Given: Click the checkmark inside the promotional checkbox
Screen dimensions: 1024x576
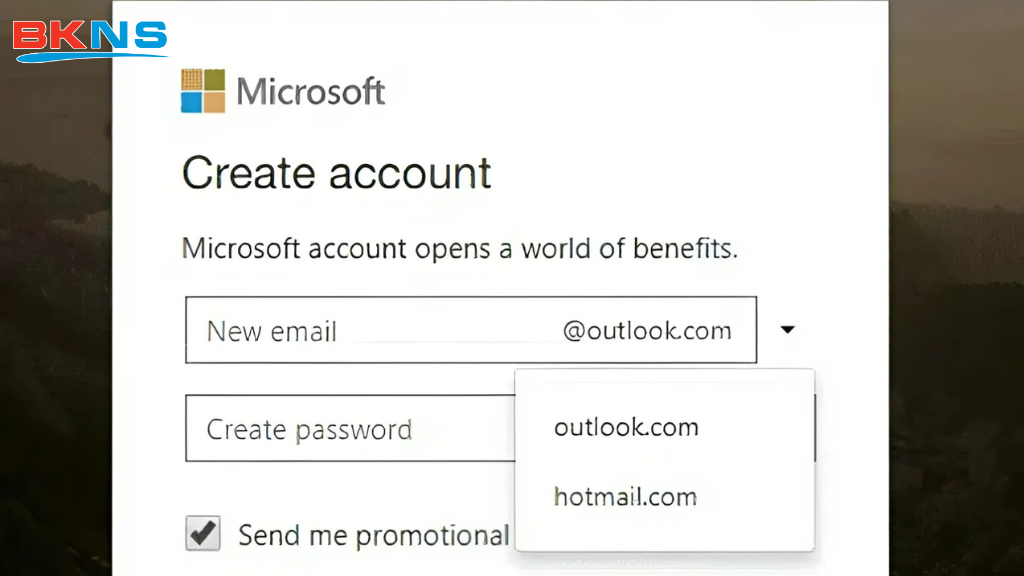Looking at the screenshot, I should (203, 533).
